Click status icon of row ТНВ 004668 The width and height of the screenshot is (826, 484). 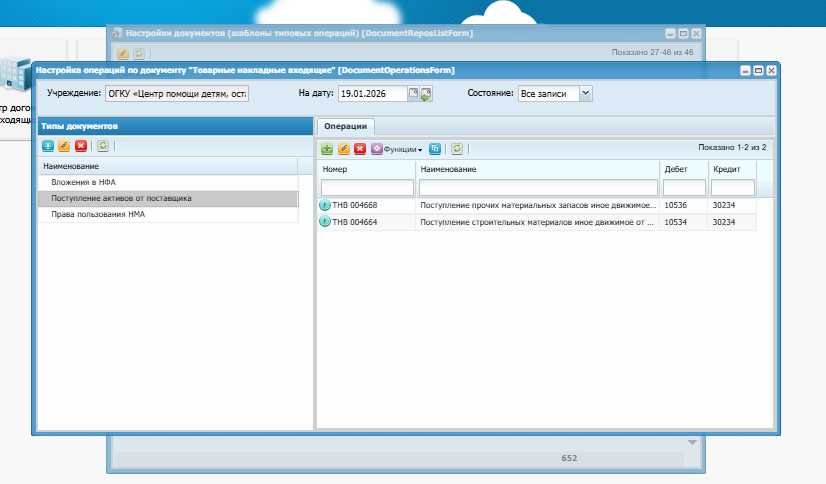(325, 205)
